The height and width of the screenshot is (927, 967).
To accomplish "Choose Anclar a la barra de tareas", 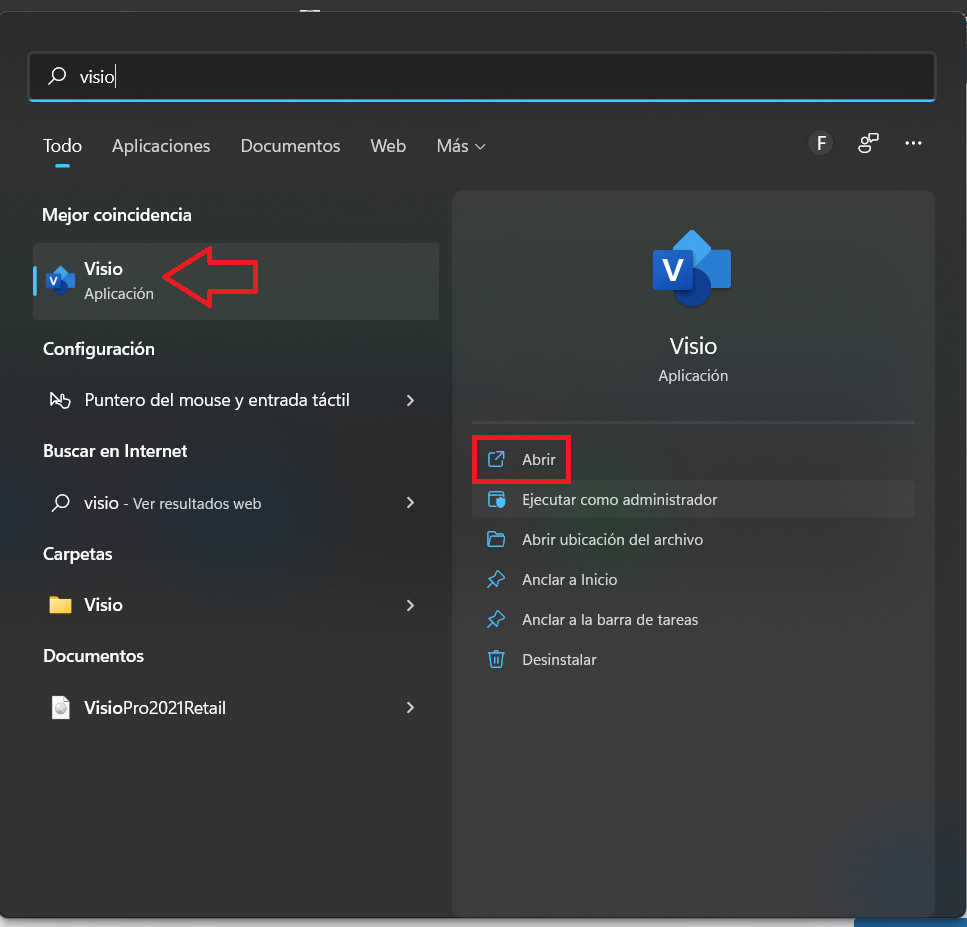I will [610, 620].
